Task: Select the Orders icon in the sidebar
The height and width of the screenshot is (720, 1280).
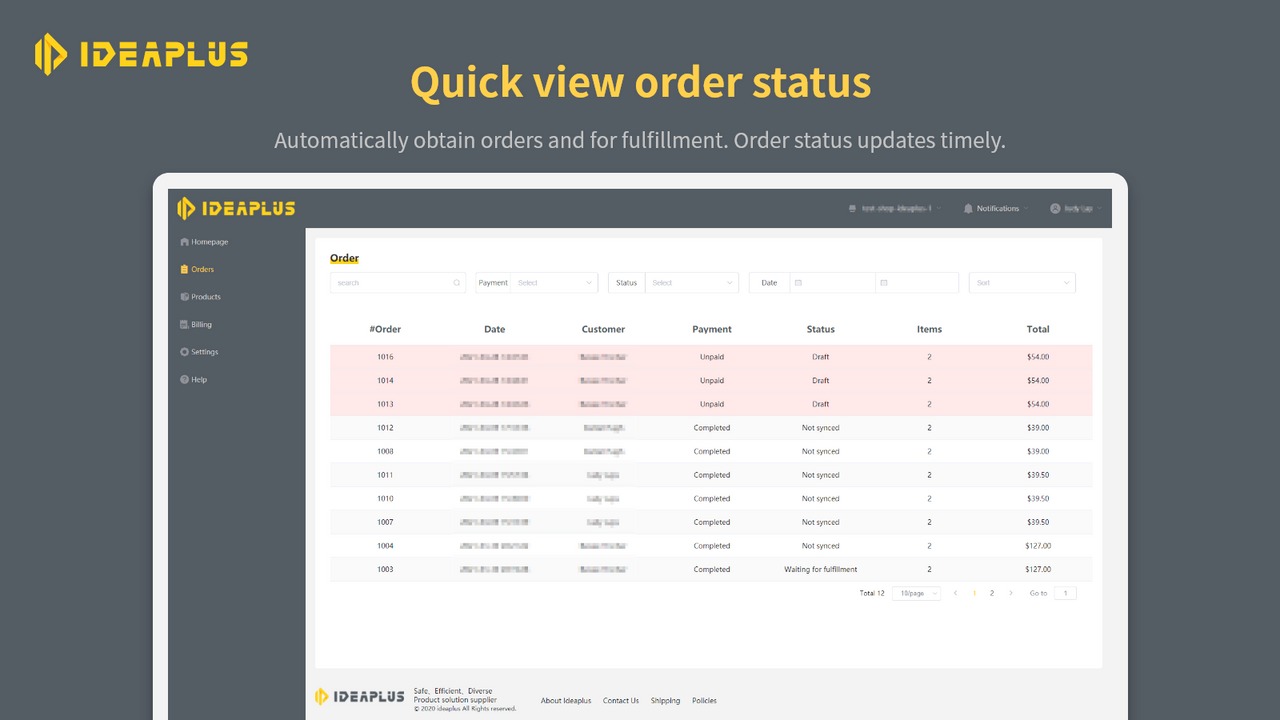Action: 184,269
